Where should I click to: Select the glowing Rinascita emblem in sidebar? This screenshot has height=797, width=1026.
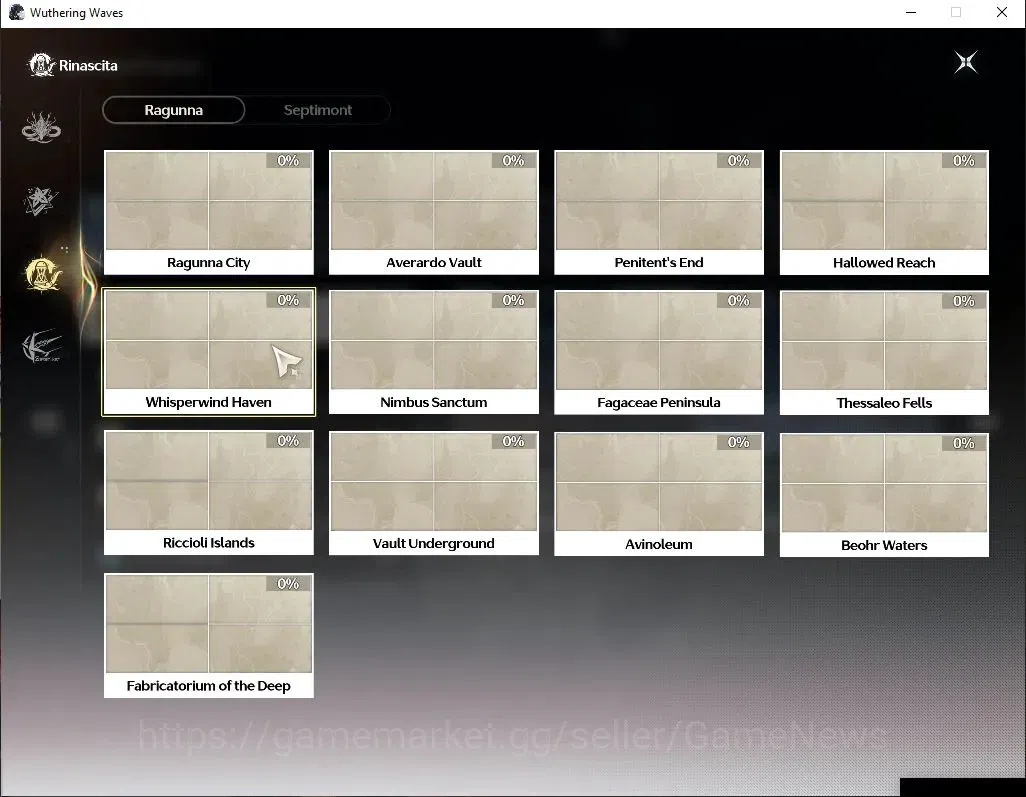pyautogui.click(x=43, y=274)
